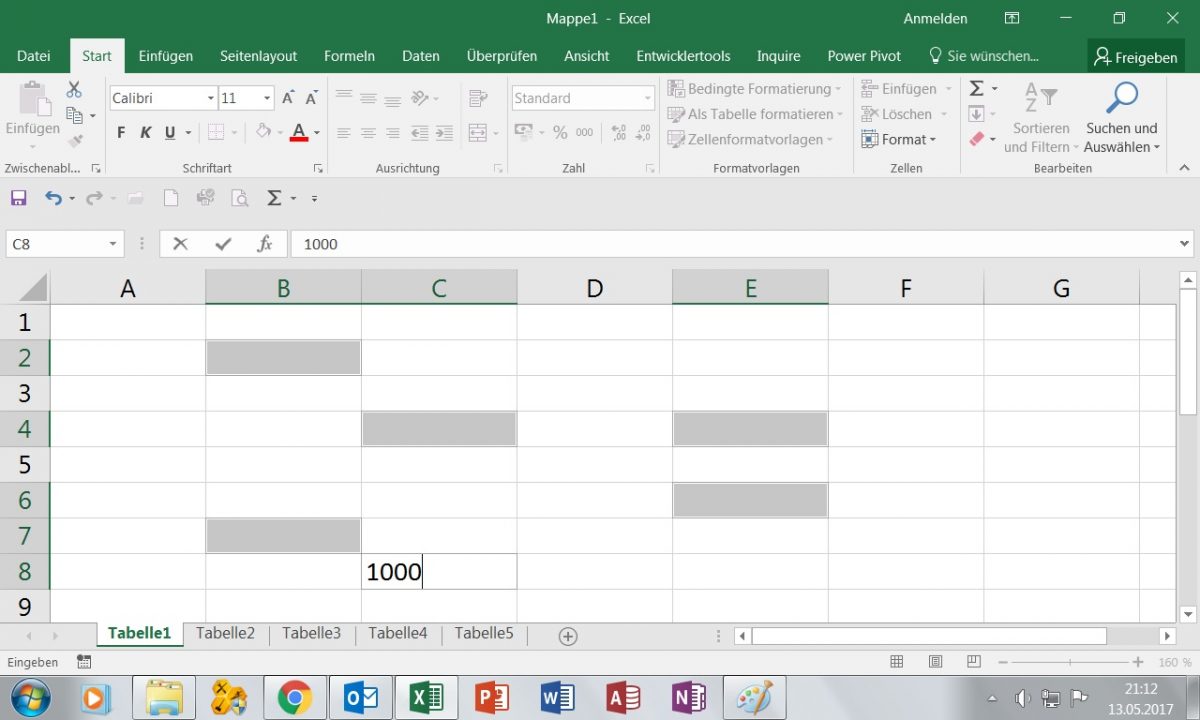The height and width of the screenshot is (720, 1200).
Task: Switch to the Formeln ribbon tab
Action: click(x=349, y=55)
